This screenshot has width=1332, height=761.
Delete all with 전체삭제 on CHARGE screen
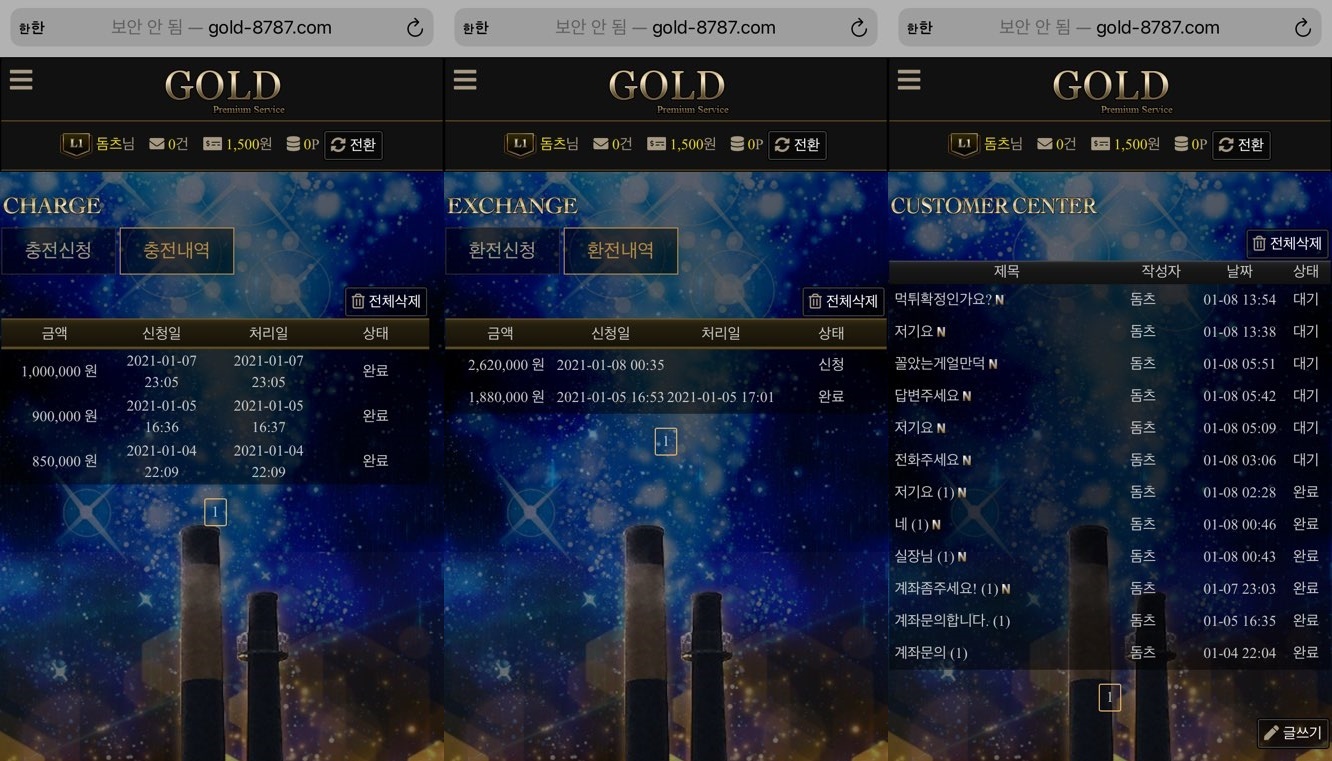(x=386, y=301)
